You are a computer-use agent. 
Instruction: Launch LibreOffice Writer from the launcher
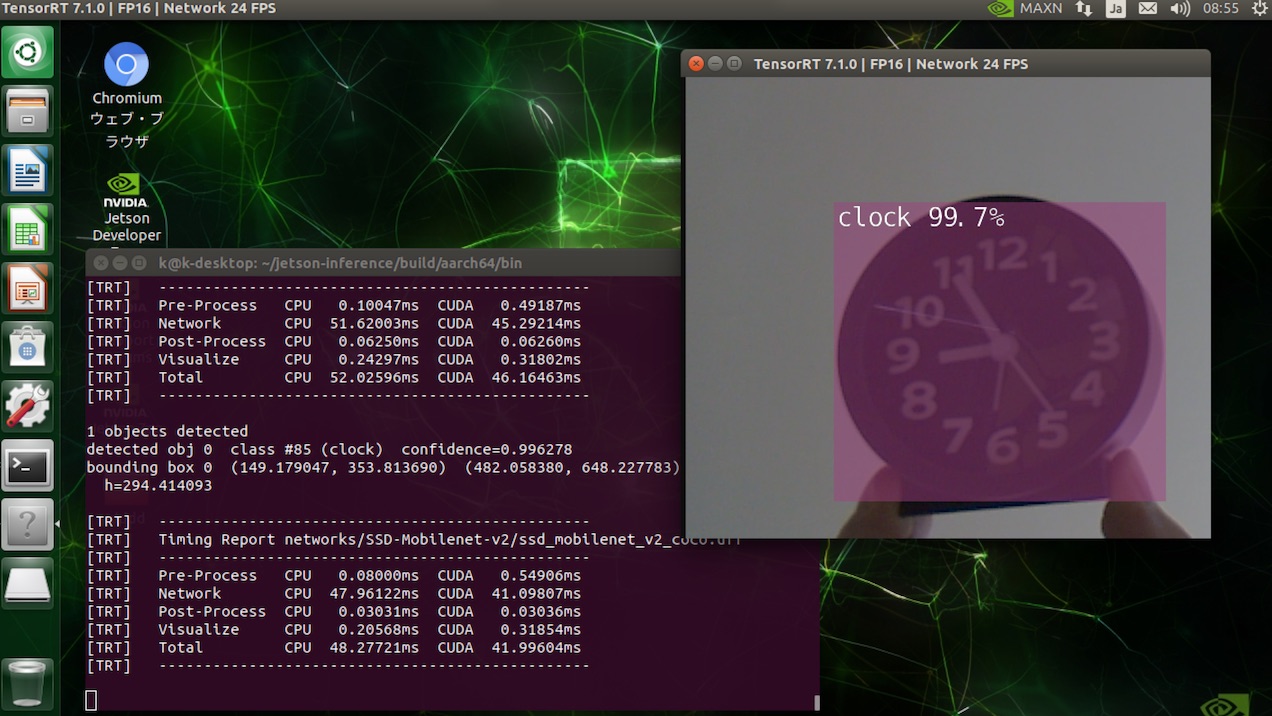(28, 170)
